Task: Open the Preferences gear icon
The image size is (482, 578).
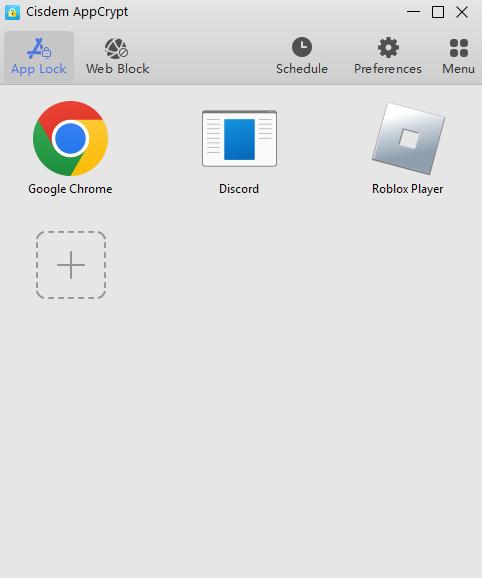Action: 388,48
